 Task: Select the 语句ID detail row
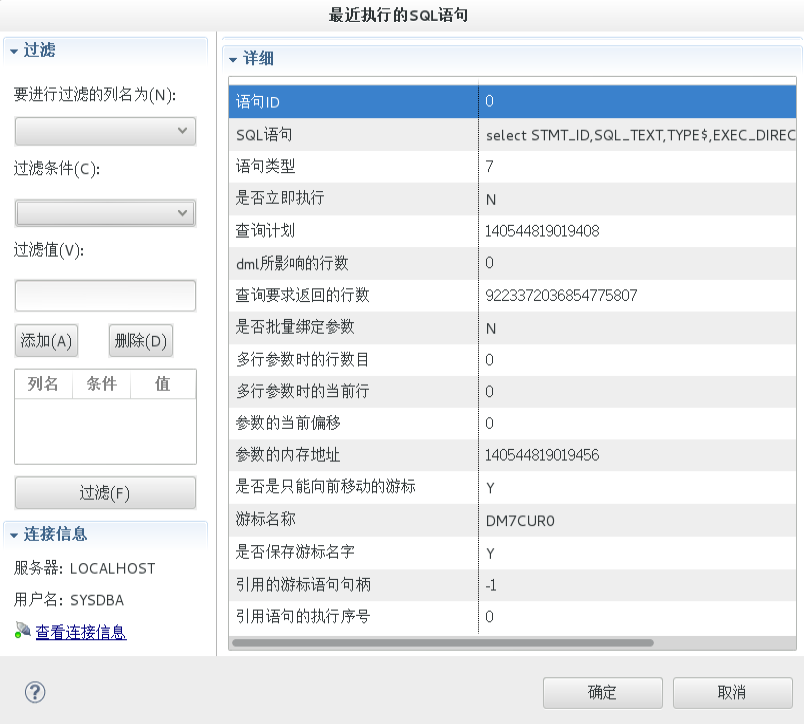[x=350, y=101]
